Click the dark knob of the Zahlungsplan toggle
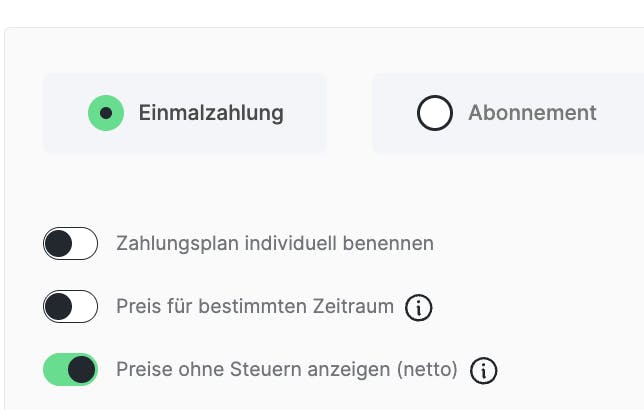This screenshot has height=410, width=644. tap(59, 243)
